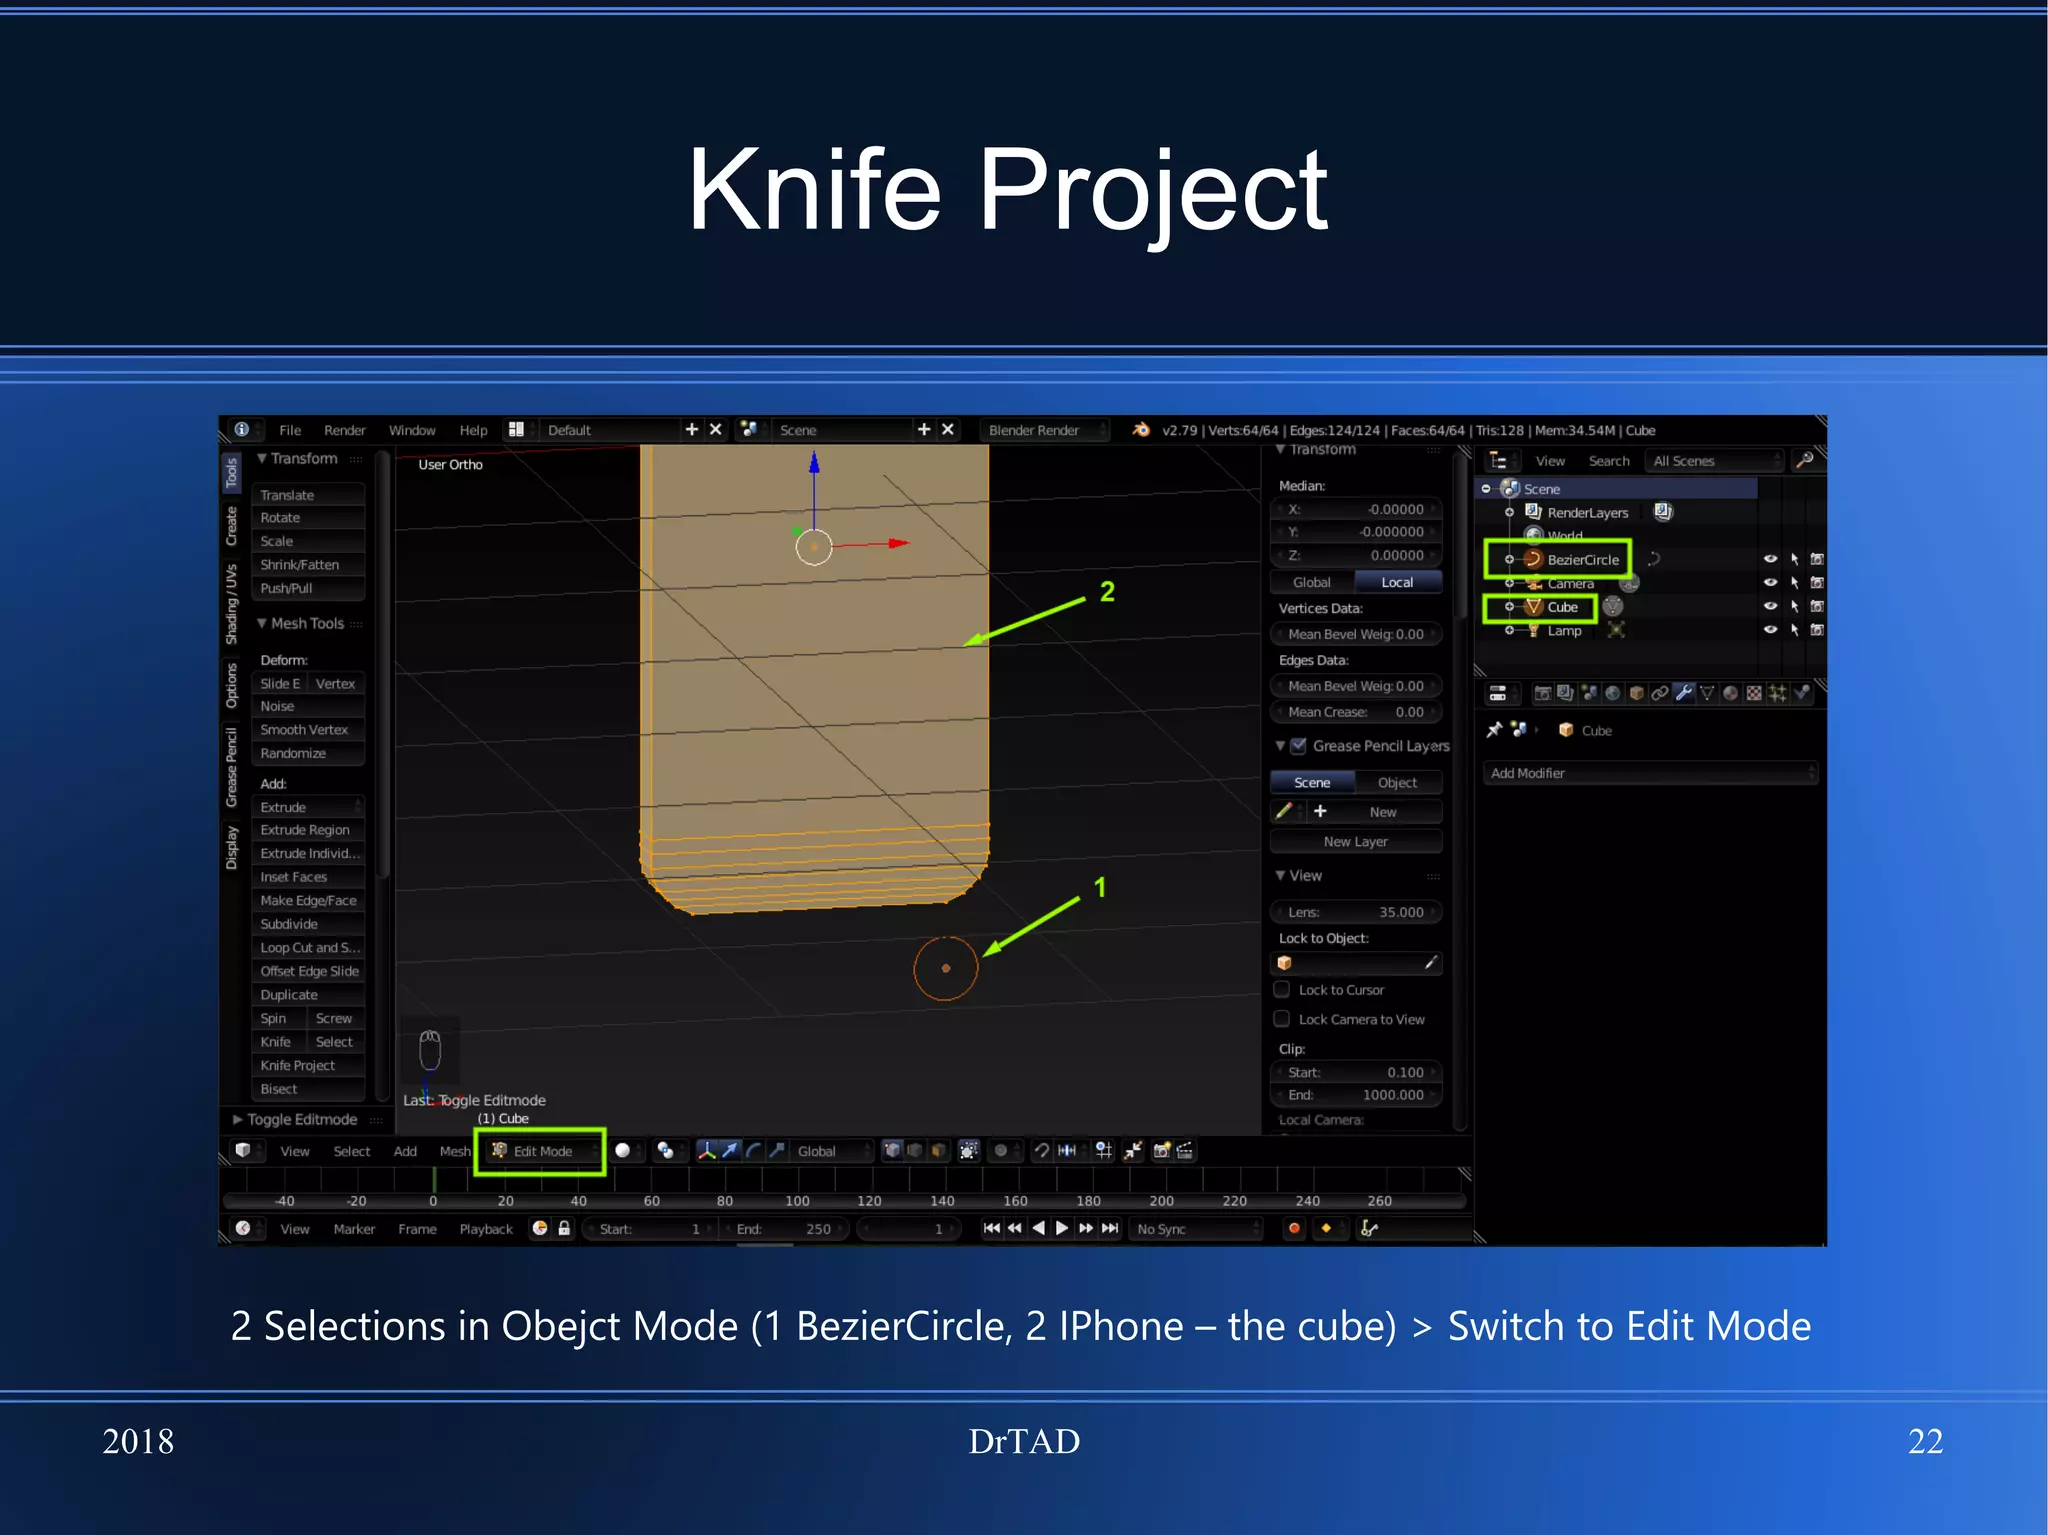This screenshot has height=1535, width=2048.
Task: Open the Edit Mode selector dropdown
Action: pyautogui.click(x=541, y=1151)
